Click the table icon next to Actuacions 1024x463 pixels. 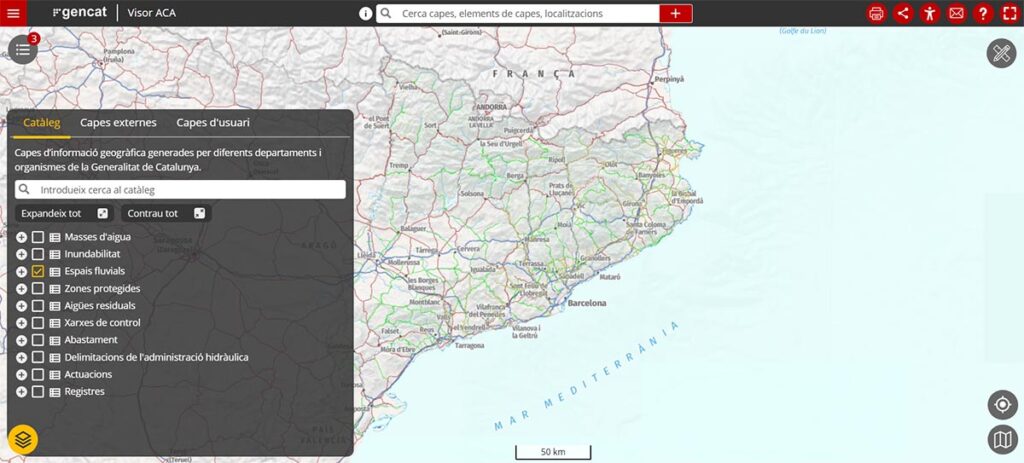click(55, 375)
